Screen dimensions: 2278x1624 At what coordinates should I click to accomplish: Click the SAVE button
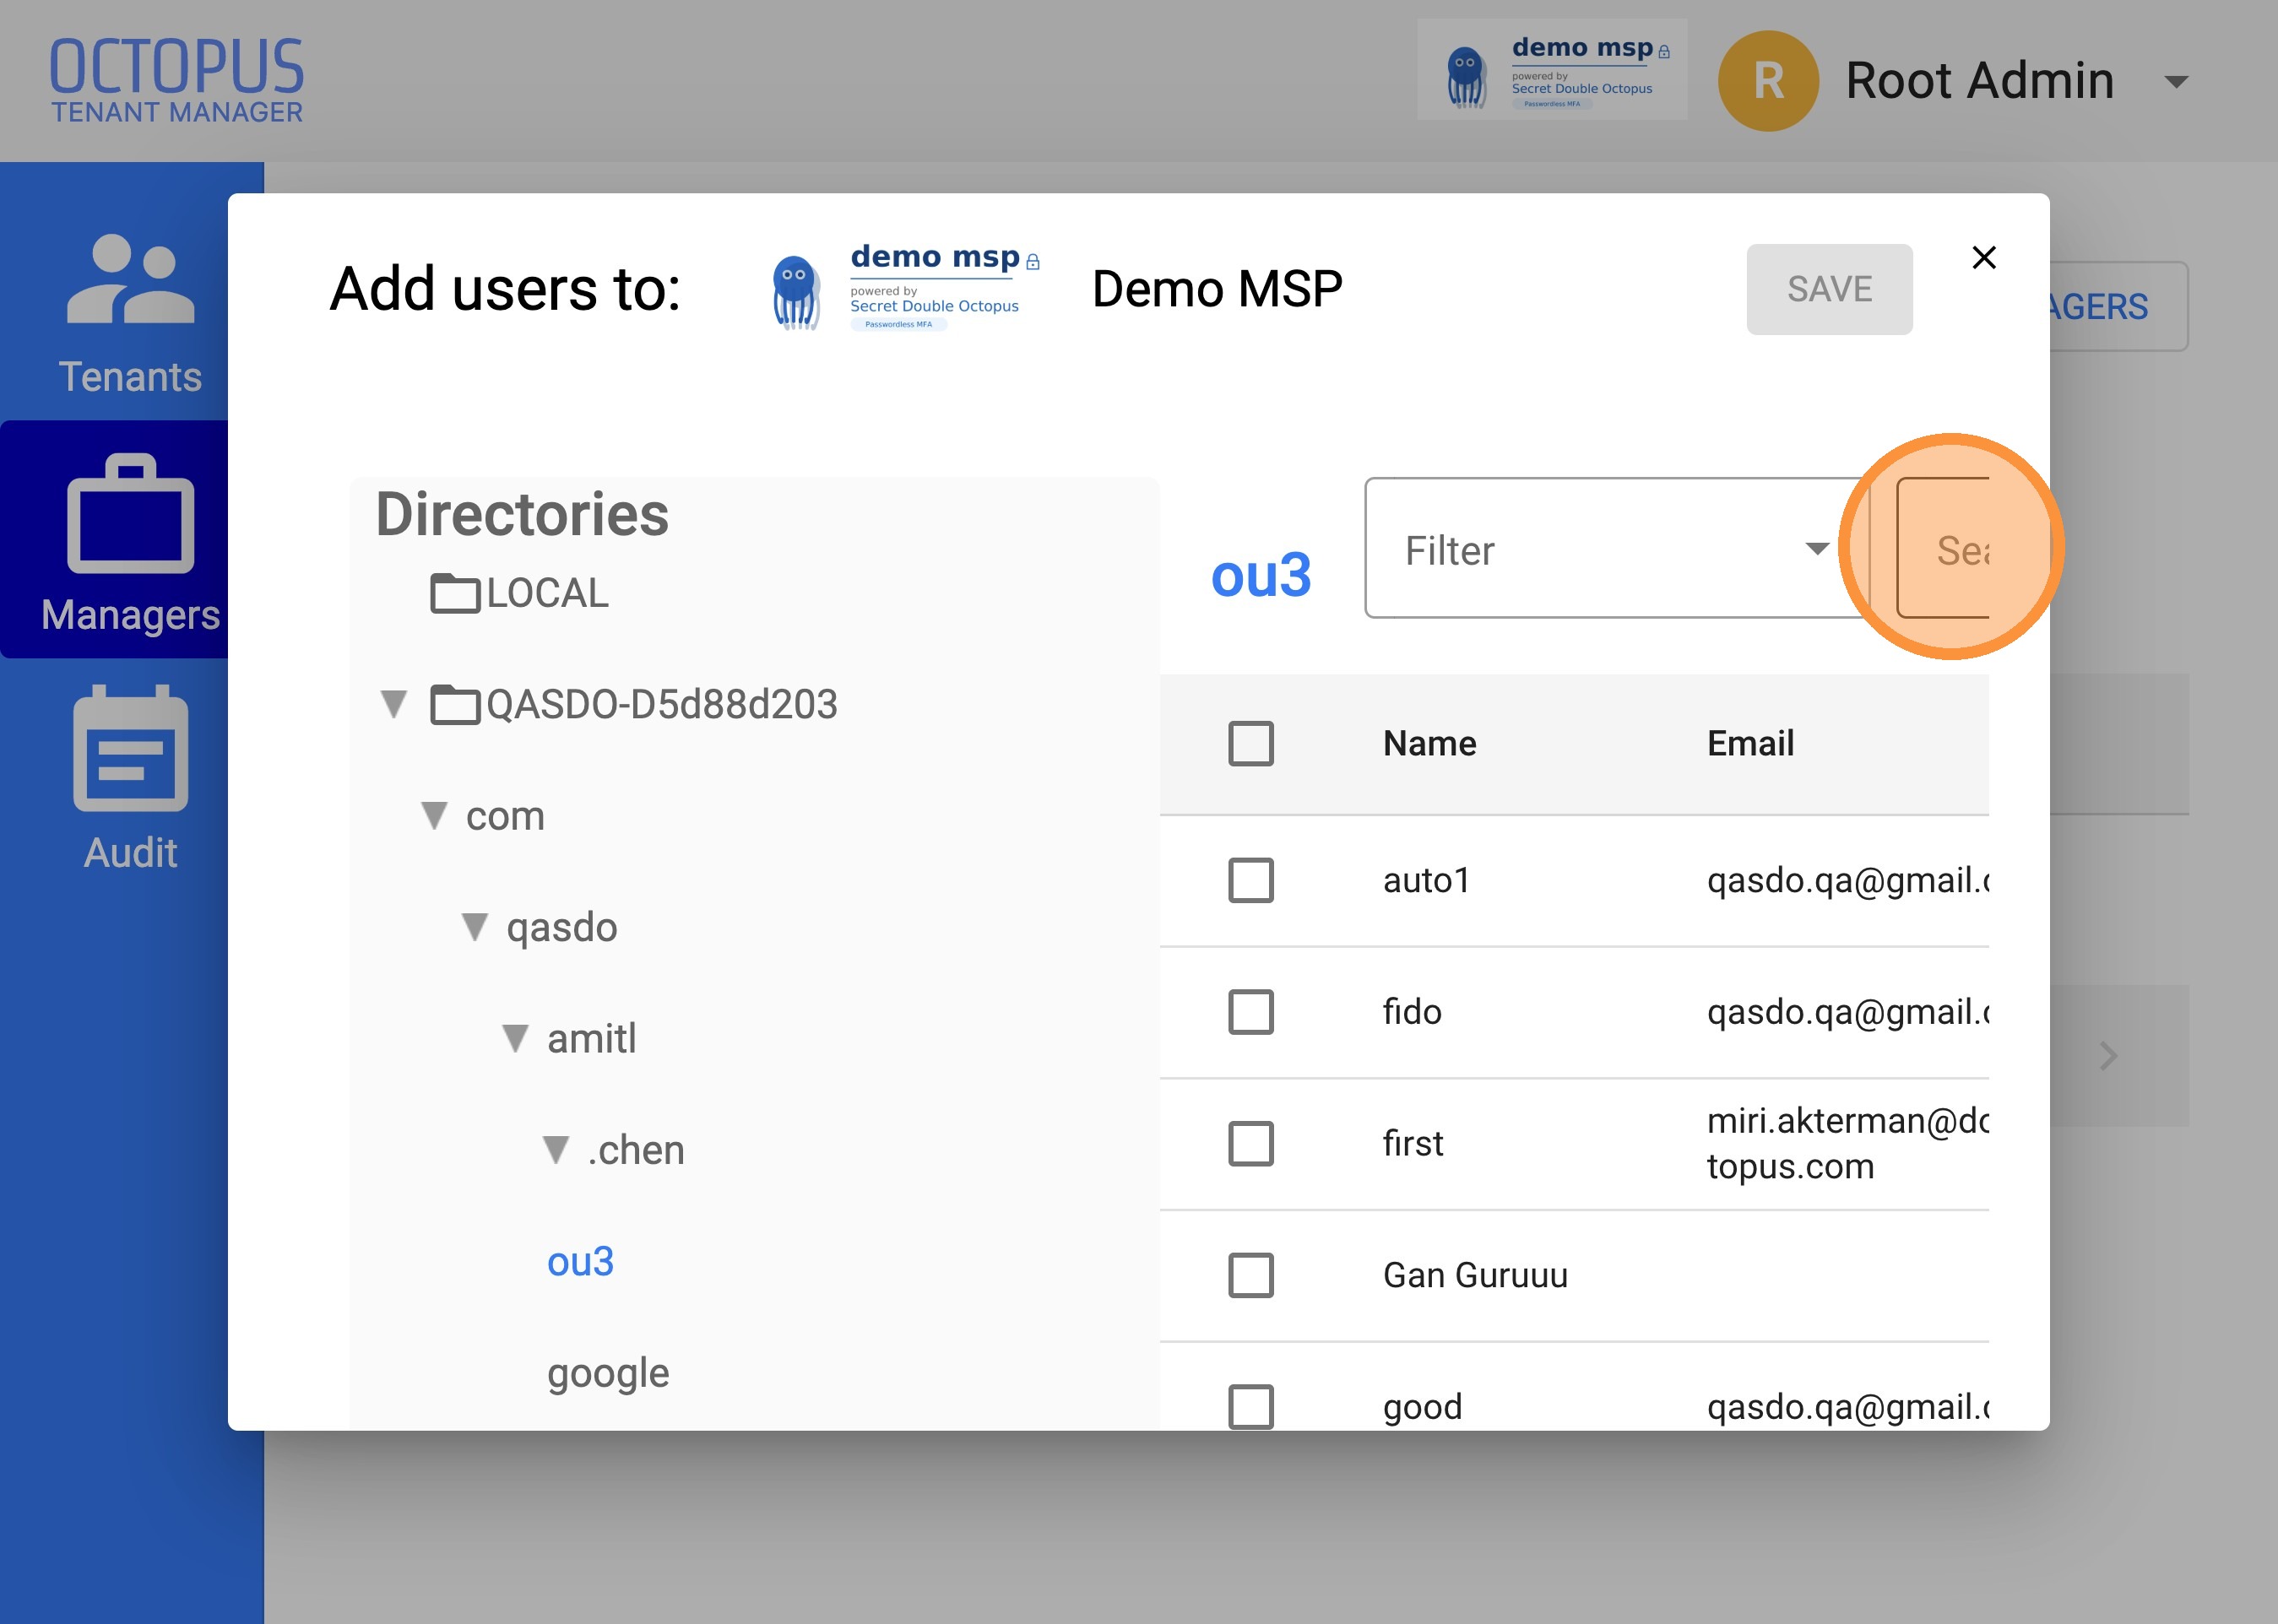(x=1829, y=289)
